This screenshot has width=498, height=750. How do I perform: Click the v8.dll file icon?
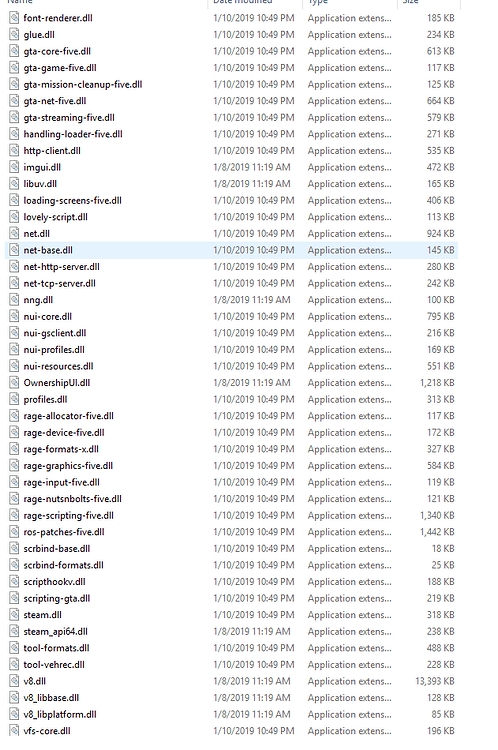pyautogui.click(x=14, y=682)
